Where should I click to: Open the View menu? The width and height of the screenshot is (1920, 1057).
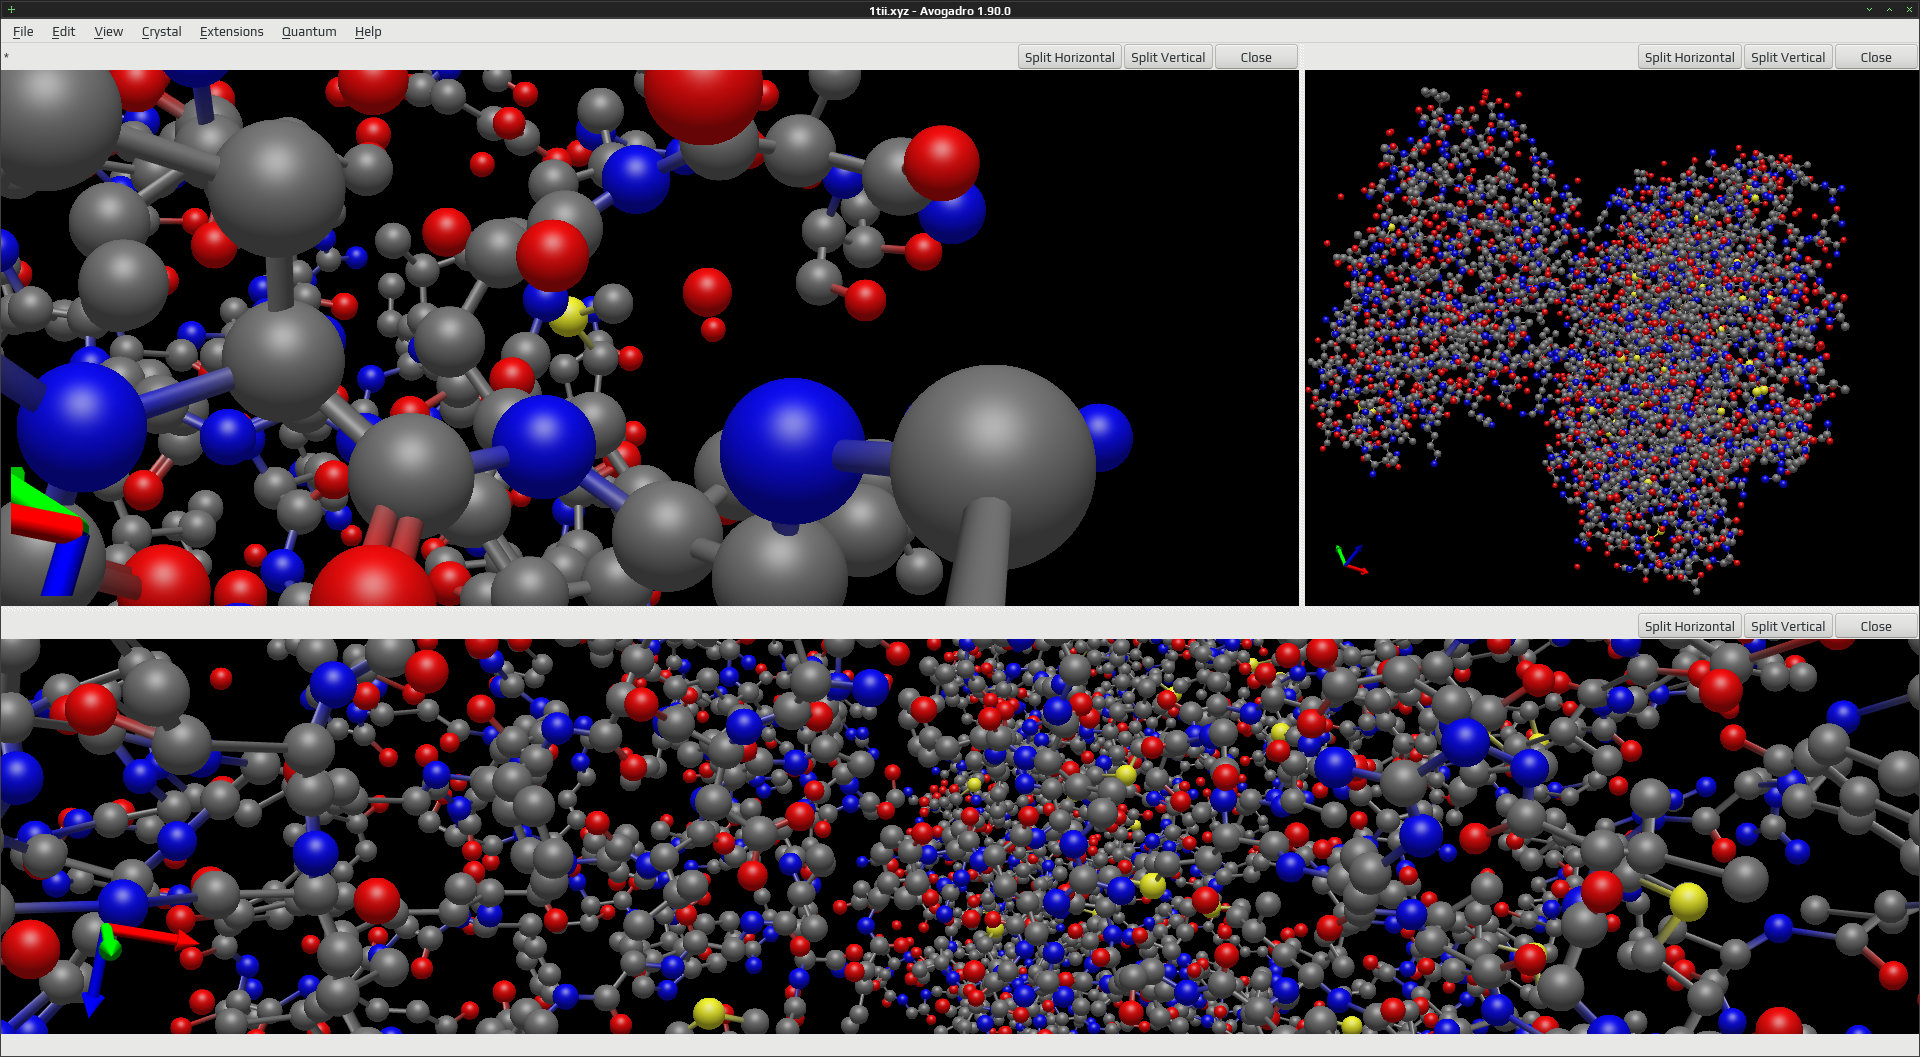click(108, 31)
